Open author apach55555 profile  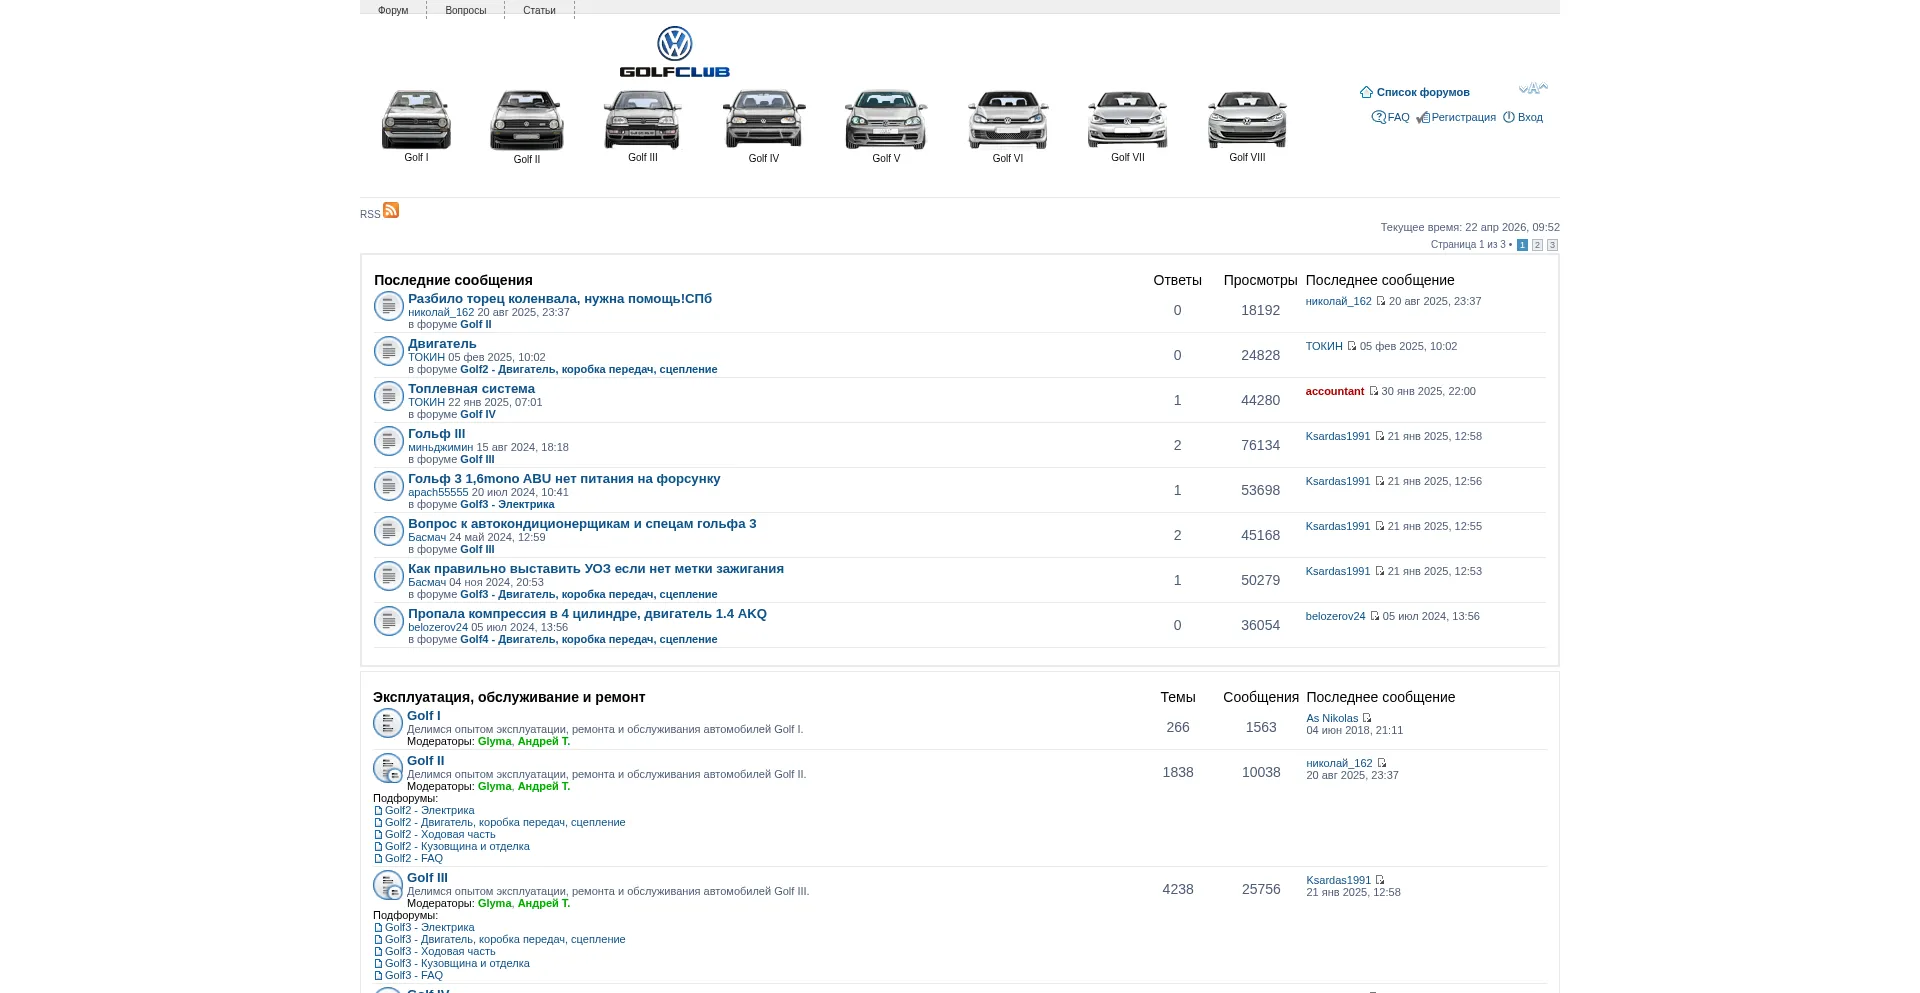pos(438,492)
